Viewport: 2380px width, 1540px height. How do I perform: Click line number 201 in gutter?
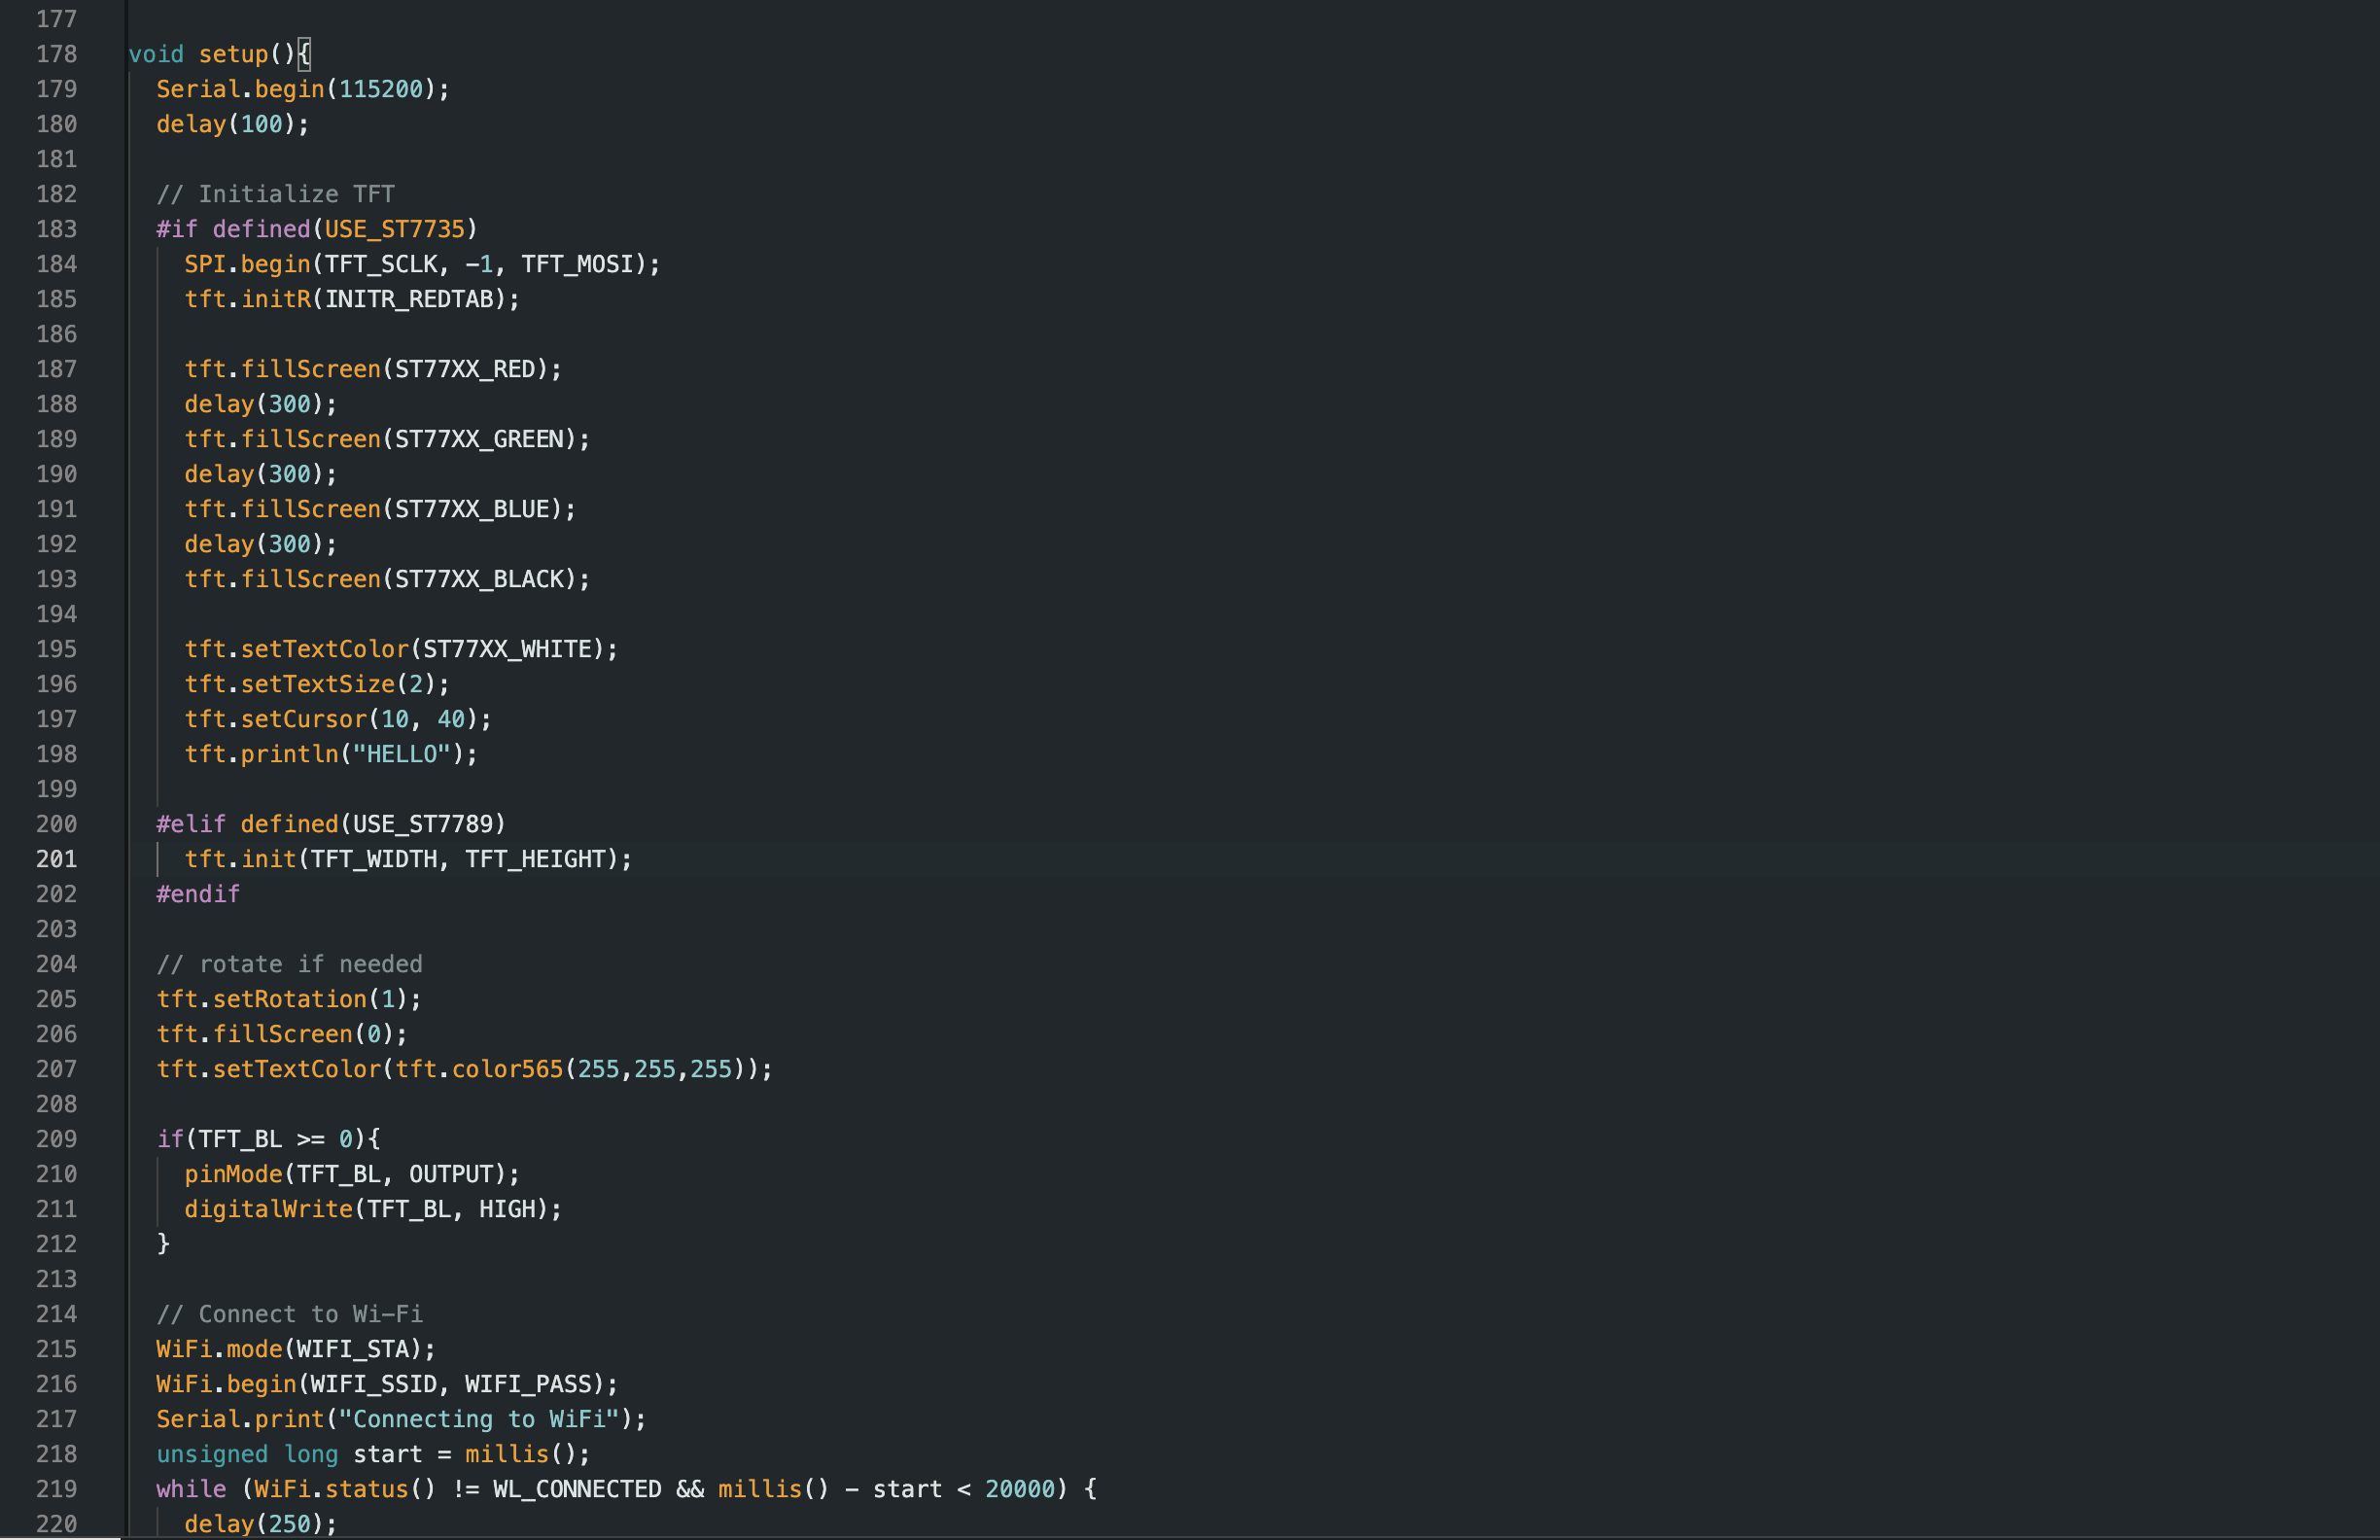pyautogui.click(x=56, y=859)
